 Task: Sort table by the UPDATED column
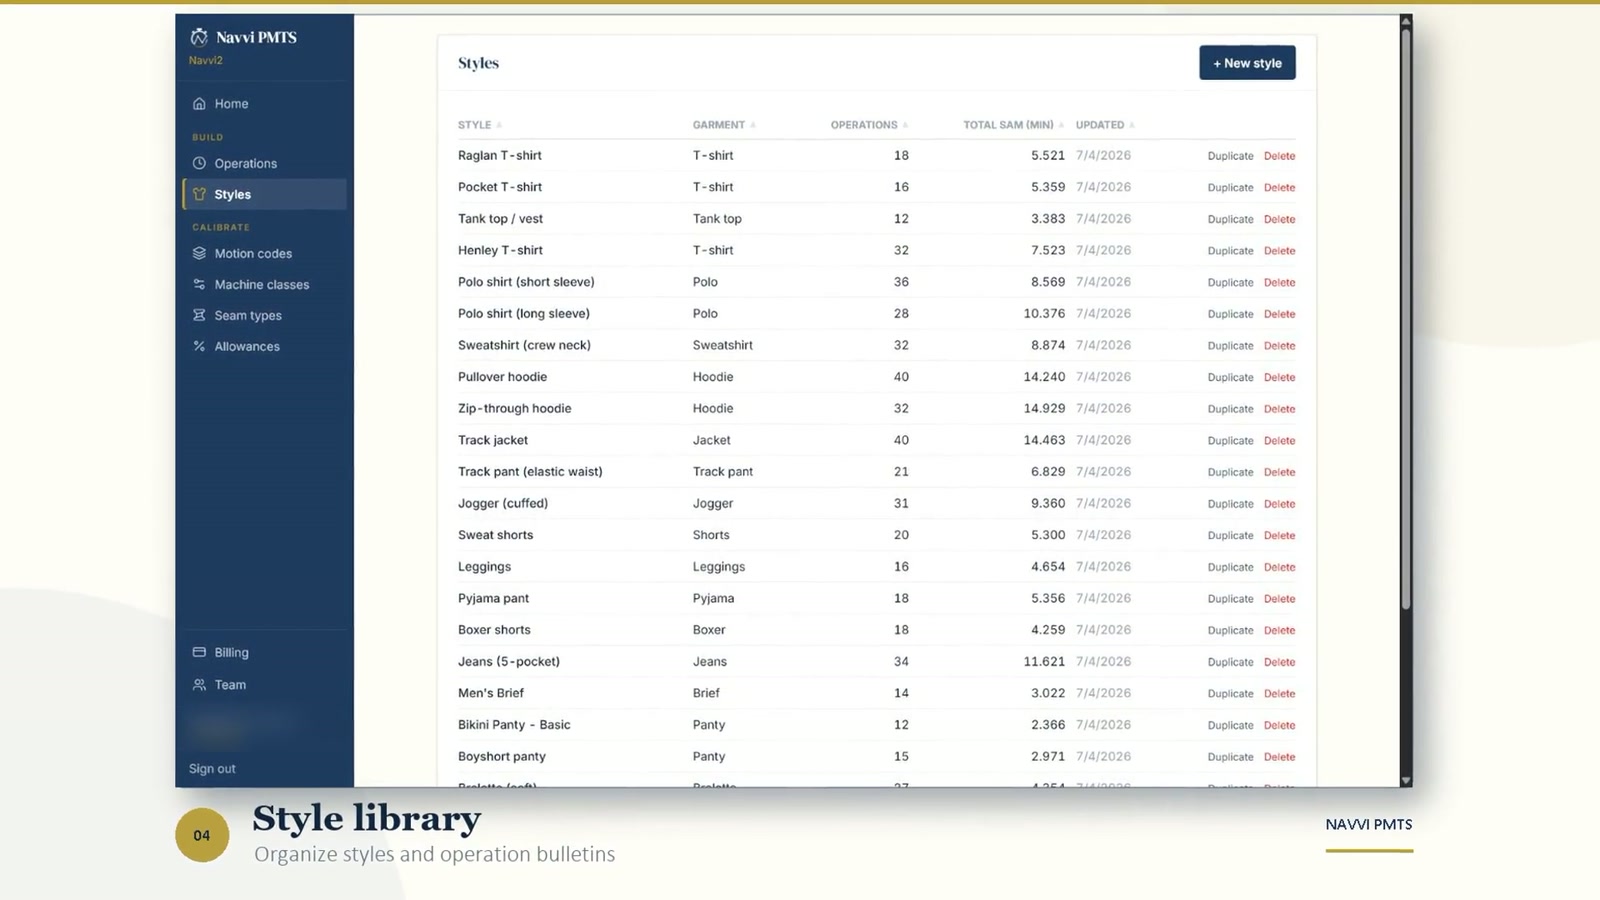(1105, 125)
